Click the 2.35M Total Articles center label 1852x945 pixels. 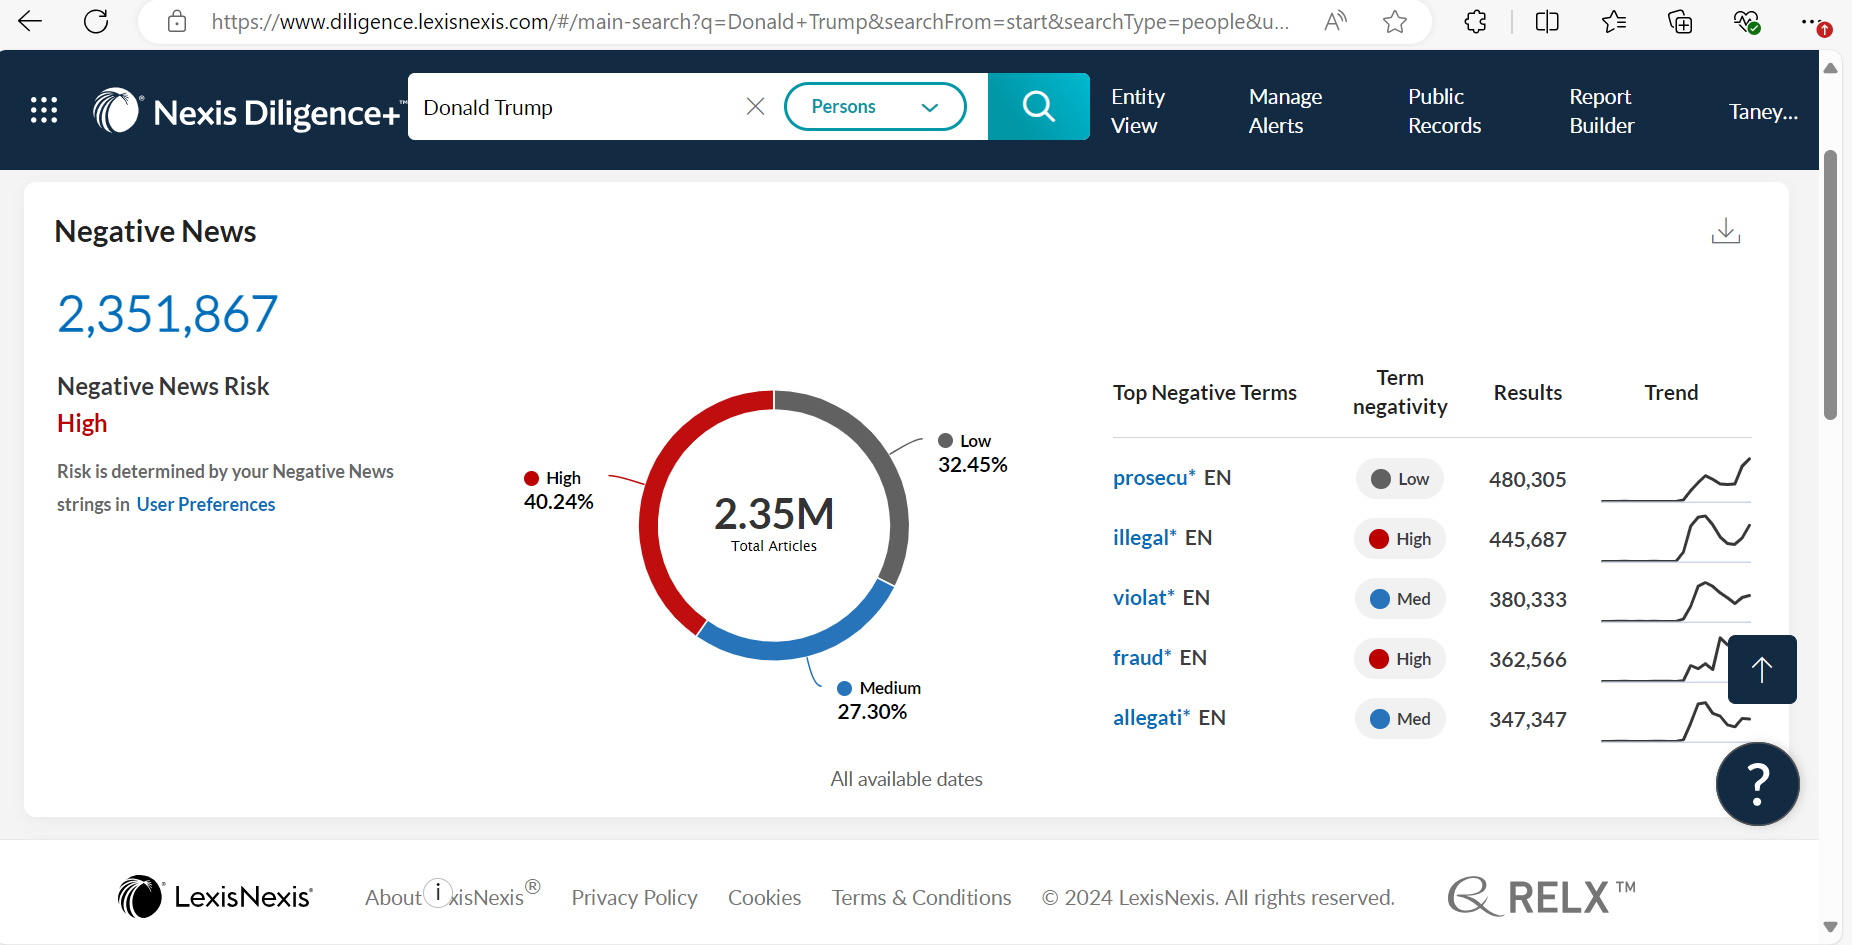tap(774, 523)
